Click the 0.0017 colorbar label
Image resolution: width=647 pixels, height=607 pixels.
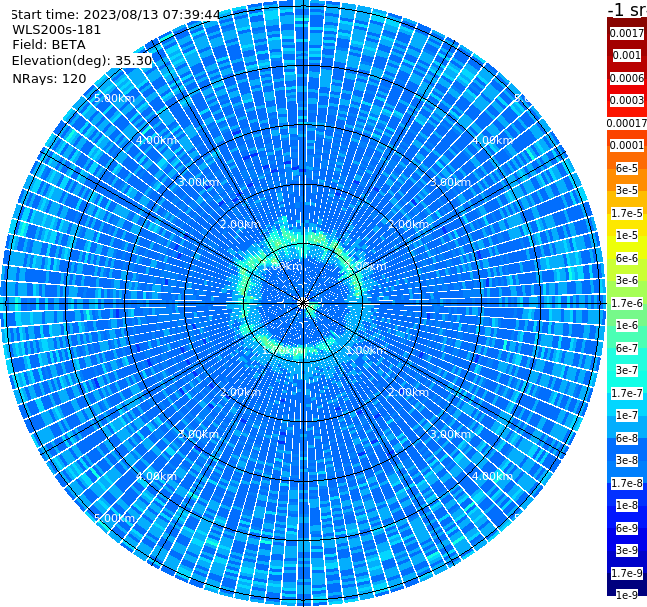[627, 33]
